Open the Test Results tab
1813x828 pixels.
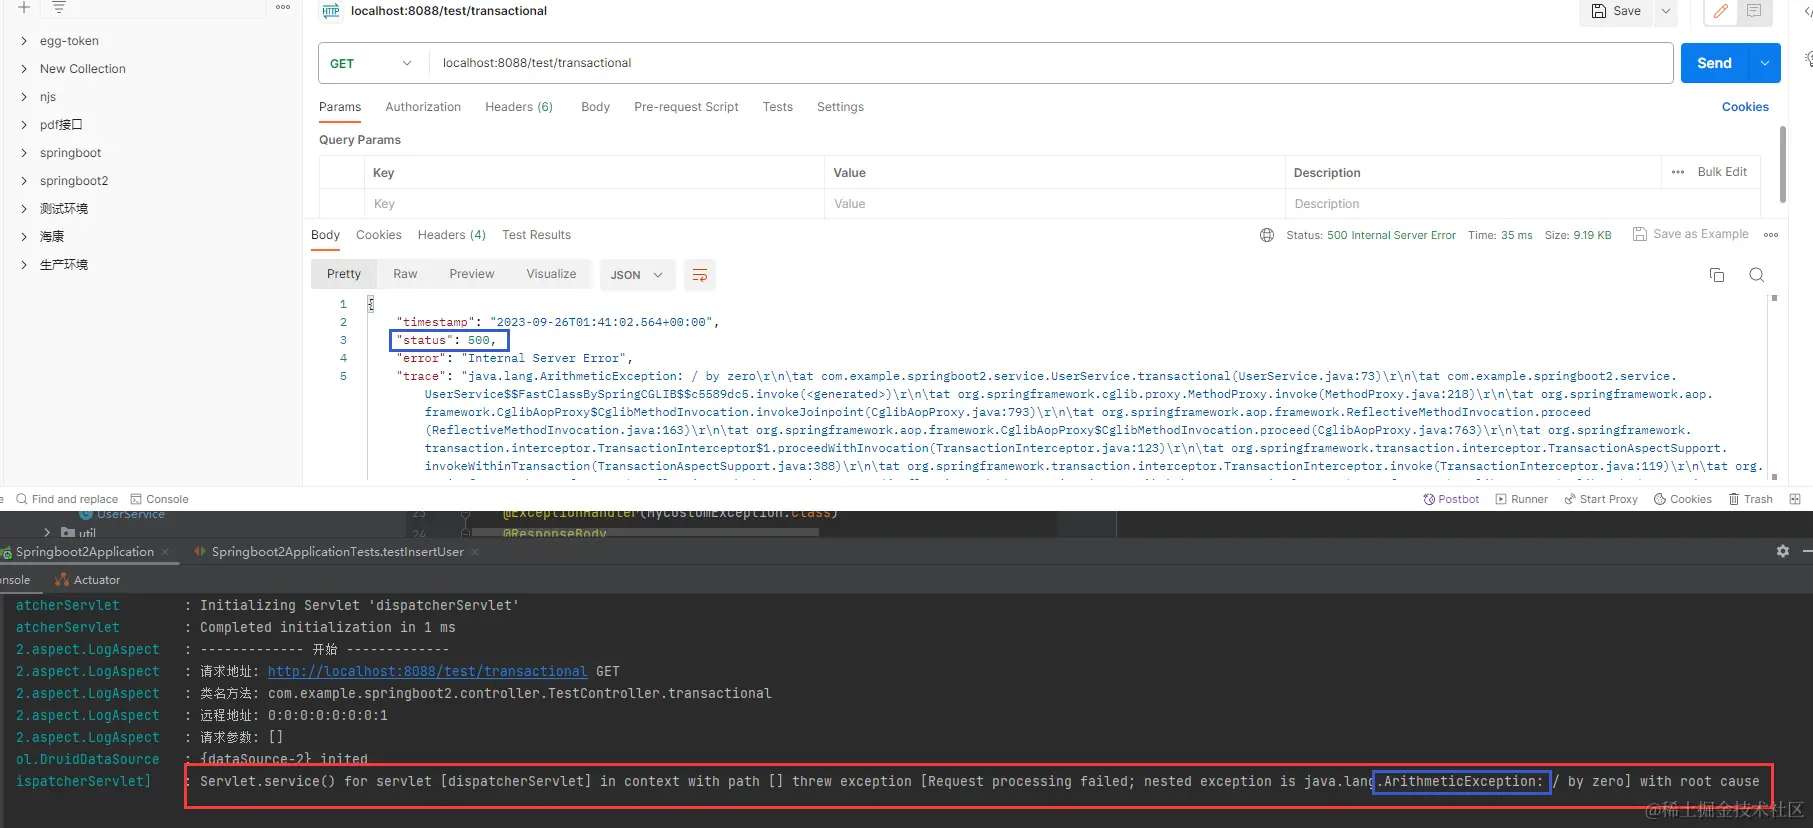tap(536, 235)
